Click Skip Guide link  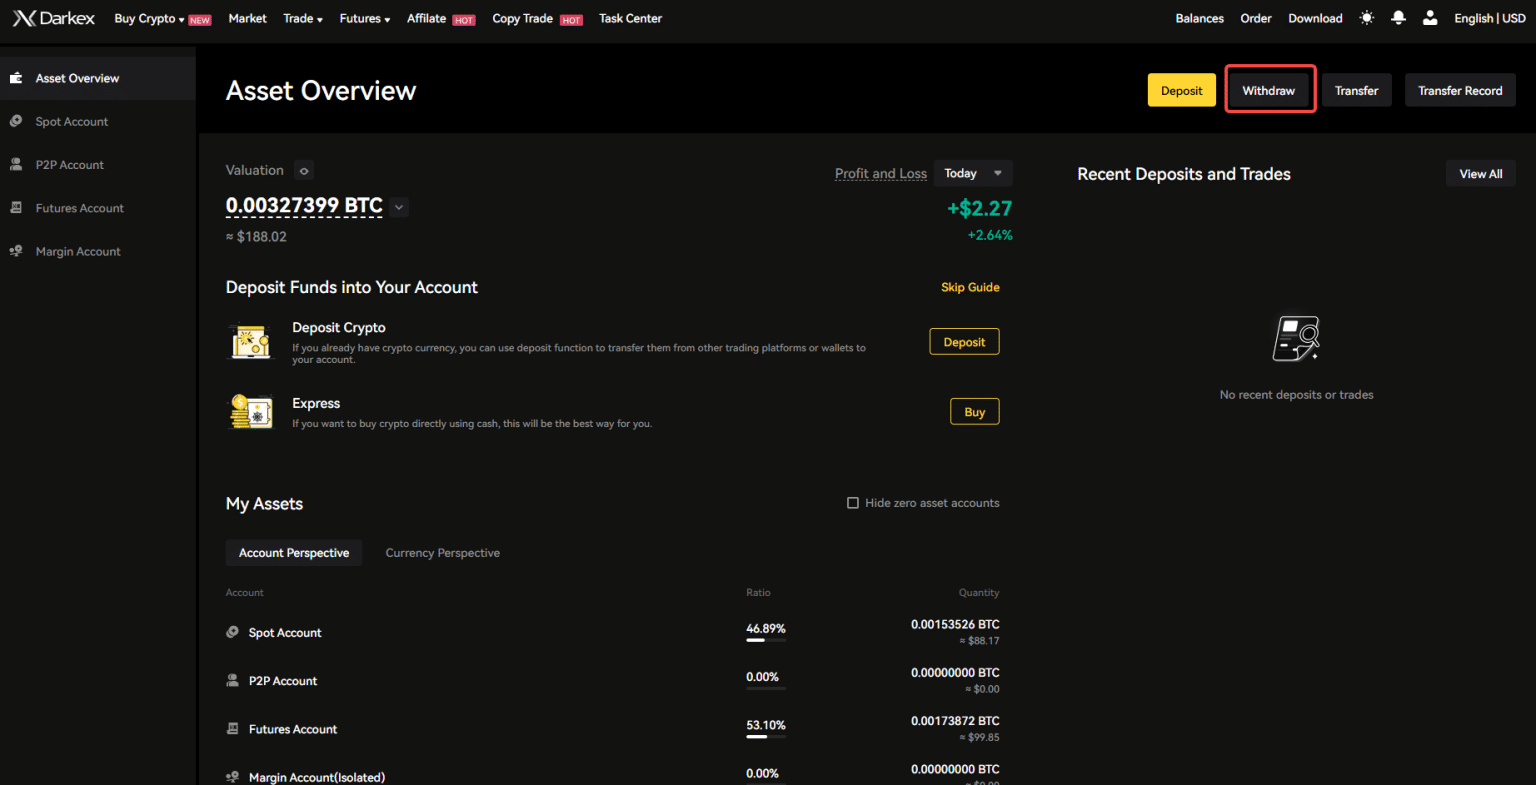(x=969, y=287)
